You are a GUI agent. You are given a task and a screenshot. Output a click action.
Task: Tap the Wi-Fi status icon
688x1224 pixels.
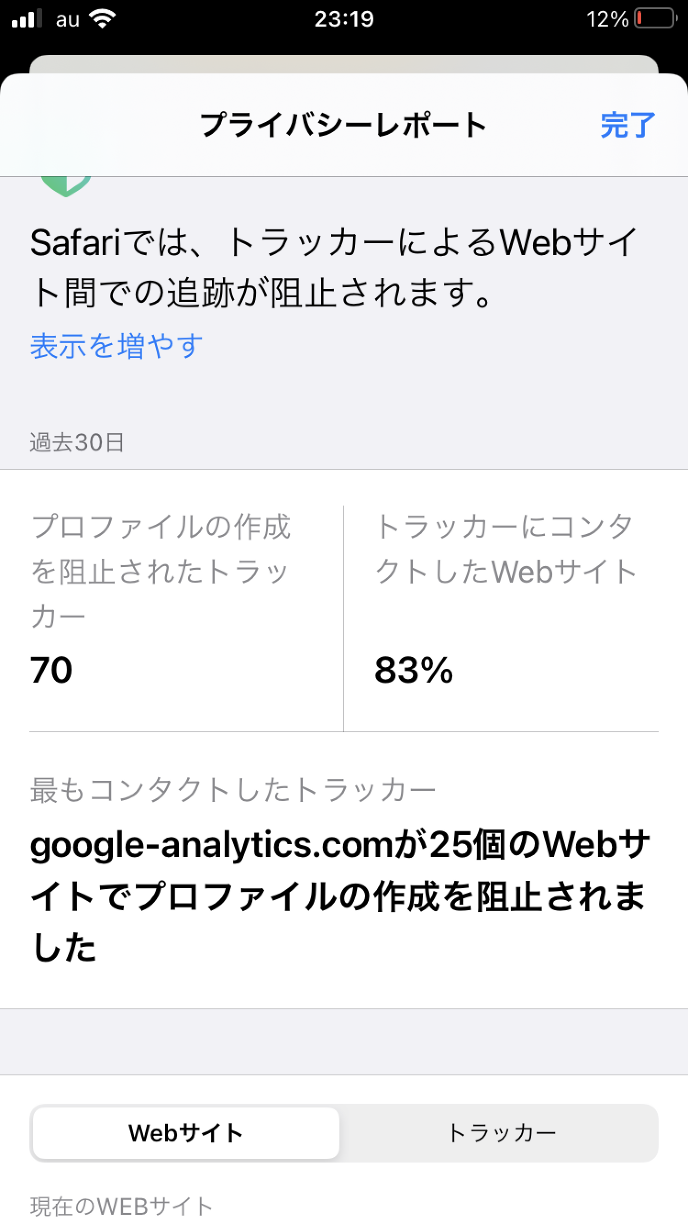tap(101, 19)
